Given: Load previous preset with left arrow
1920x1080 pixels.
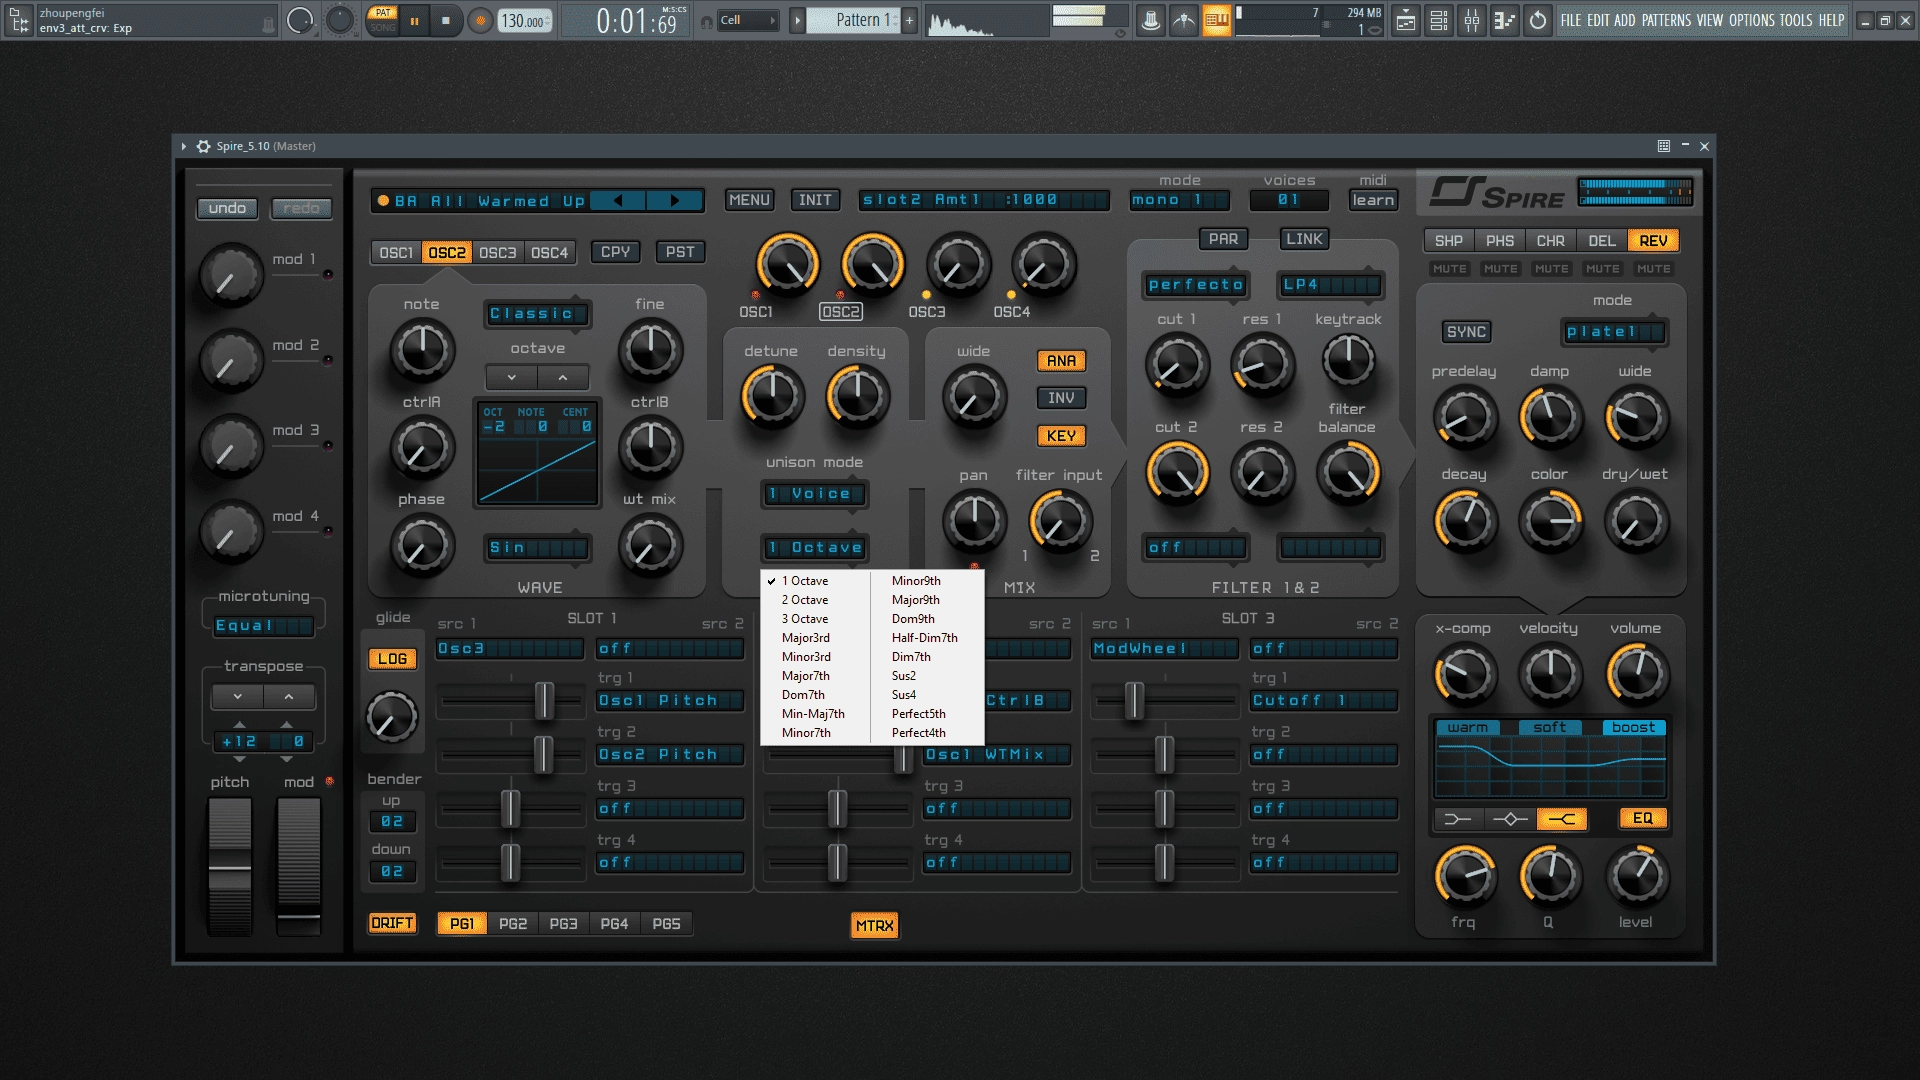Looking at the screenshot, I should (618, 200).
